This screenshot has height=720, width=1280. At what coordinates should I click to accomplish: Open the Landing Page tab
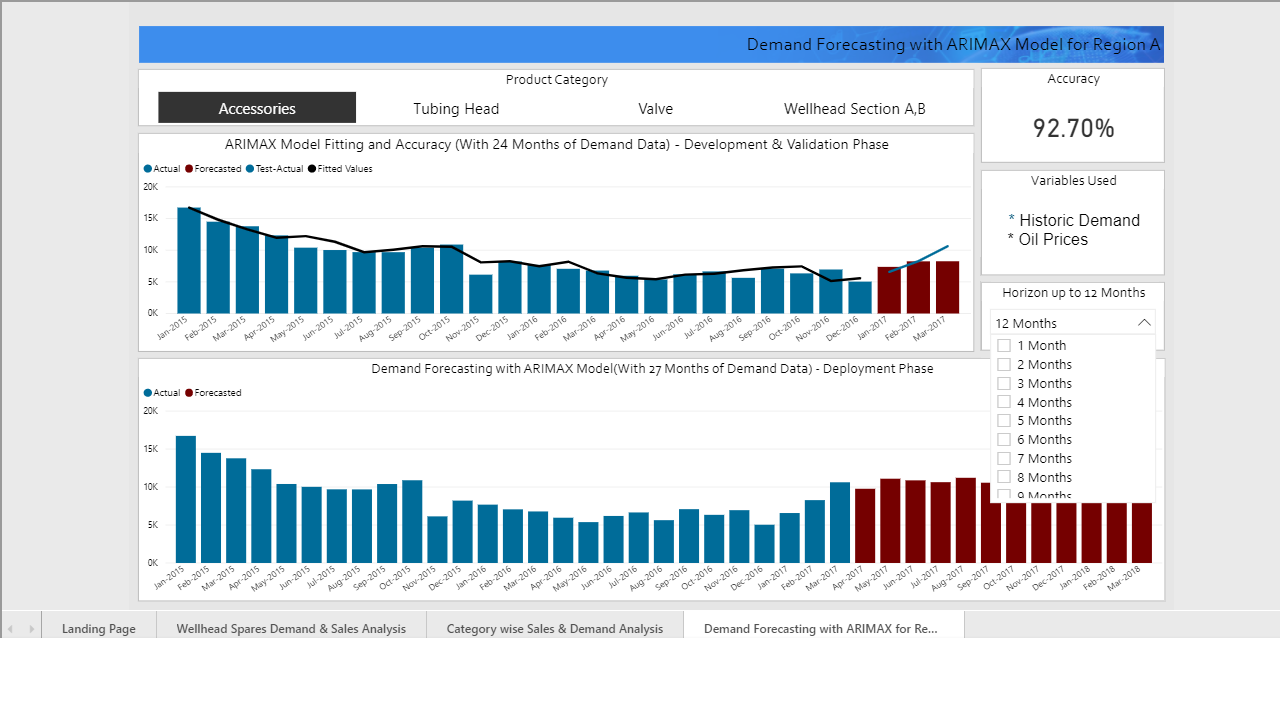(x=99, y=629)
